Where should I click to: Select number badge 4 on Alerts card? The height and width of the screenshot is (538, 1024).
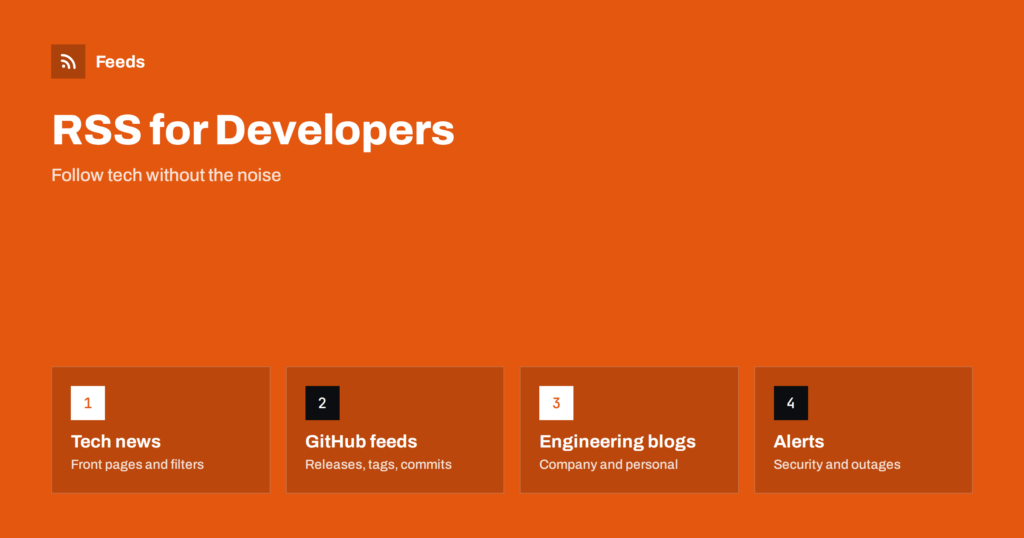[790, 403]
